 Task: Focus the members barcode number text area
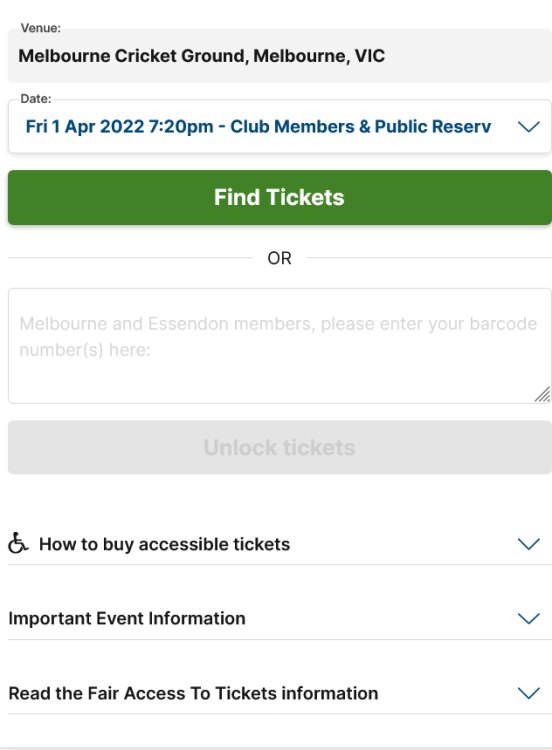click(x=280, y=346)
